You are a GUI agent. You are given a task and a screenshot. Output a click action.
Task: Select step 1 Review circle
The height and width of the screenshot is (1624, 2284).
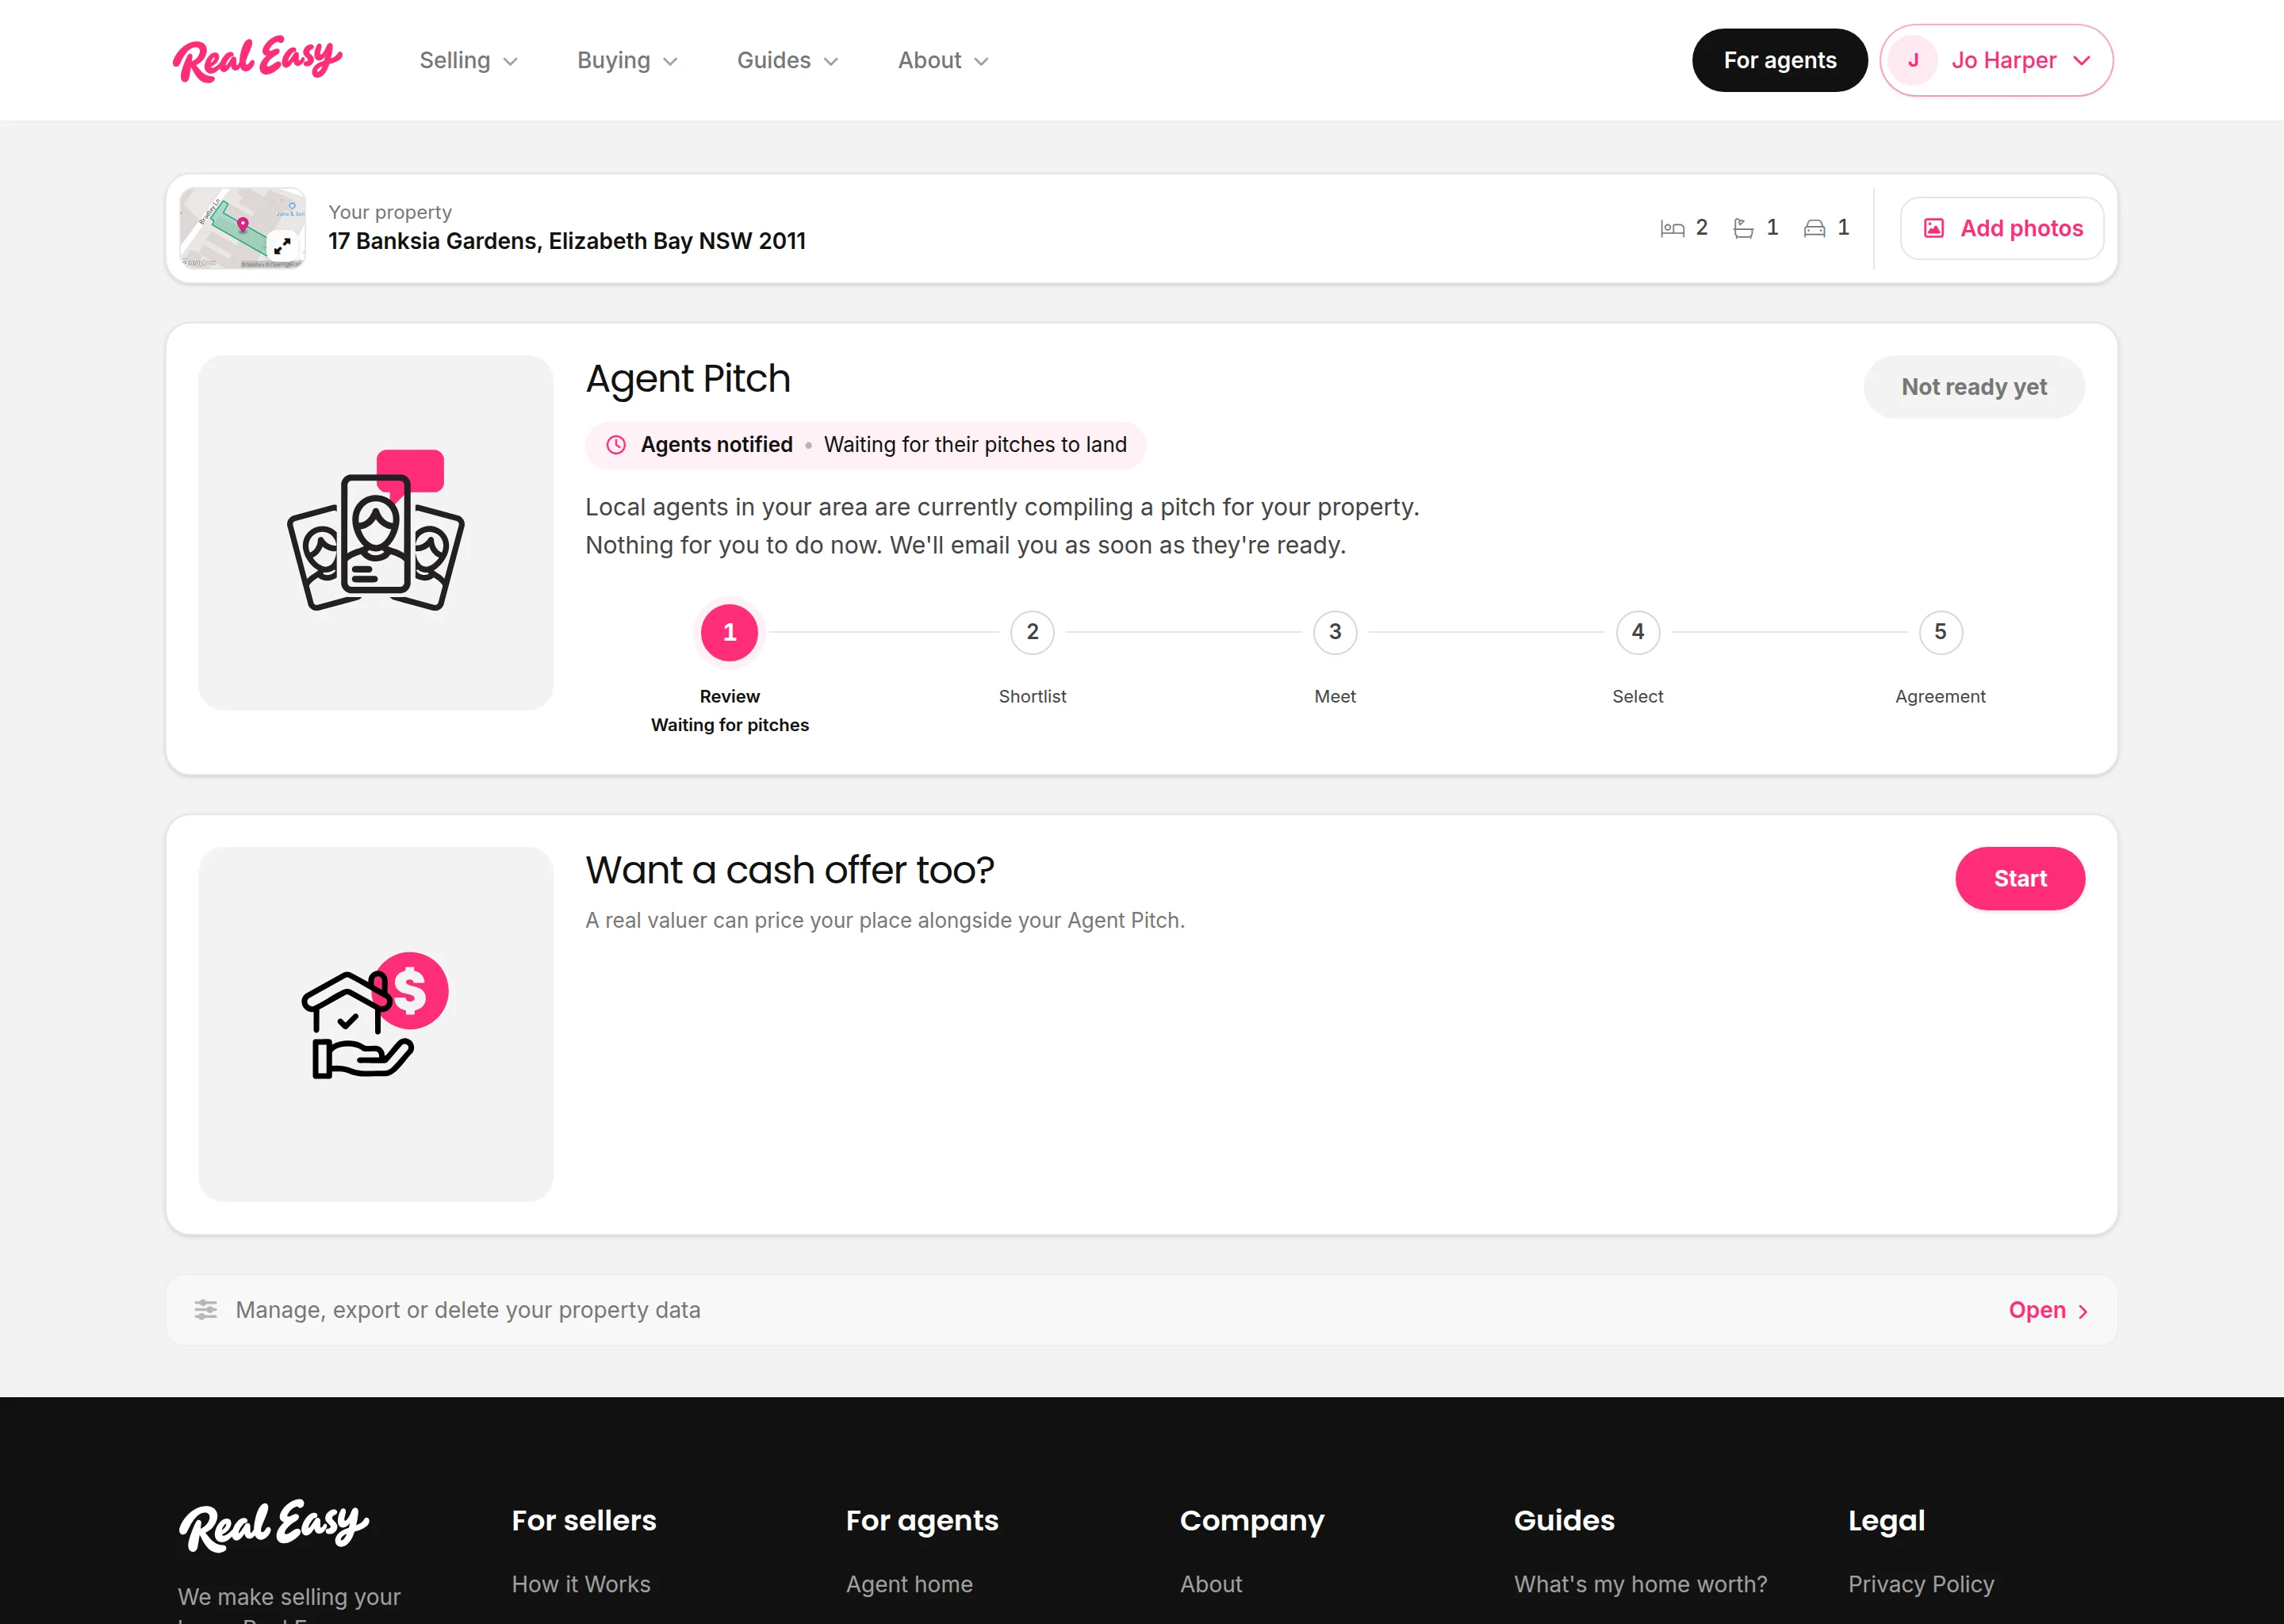tap(730, 632)
